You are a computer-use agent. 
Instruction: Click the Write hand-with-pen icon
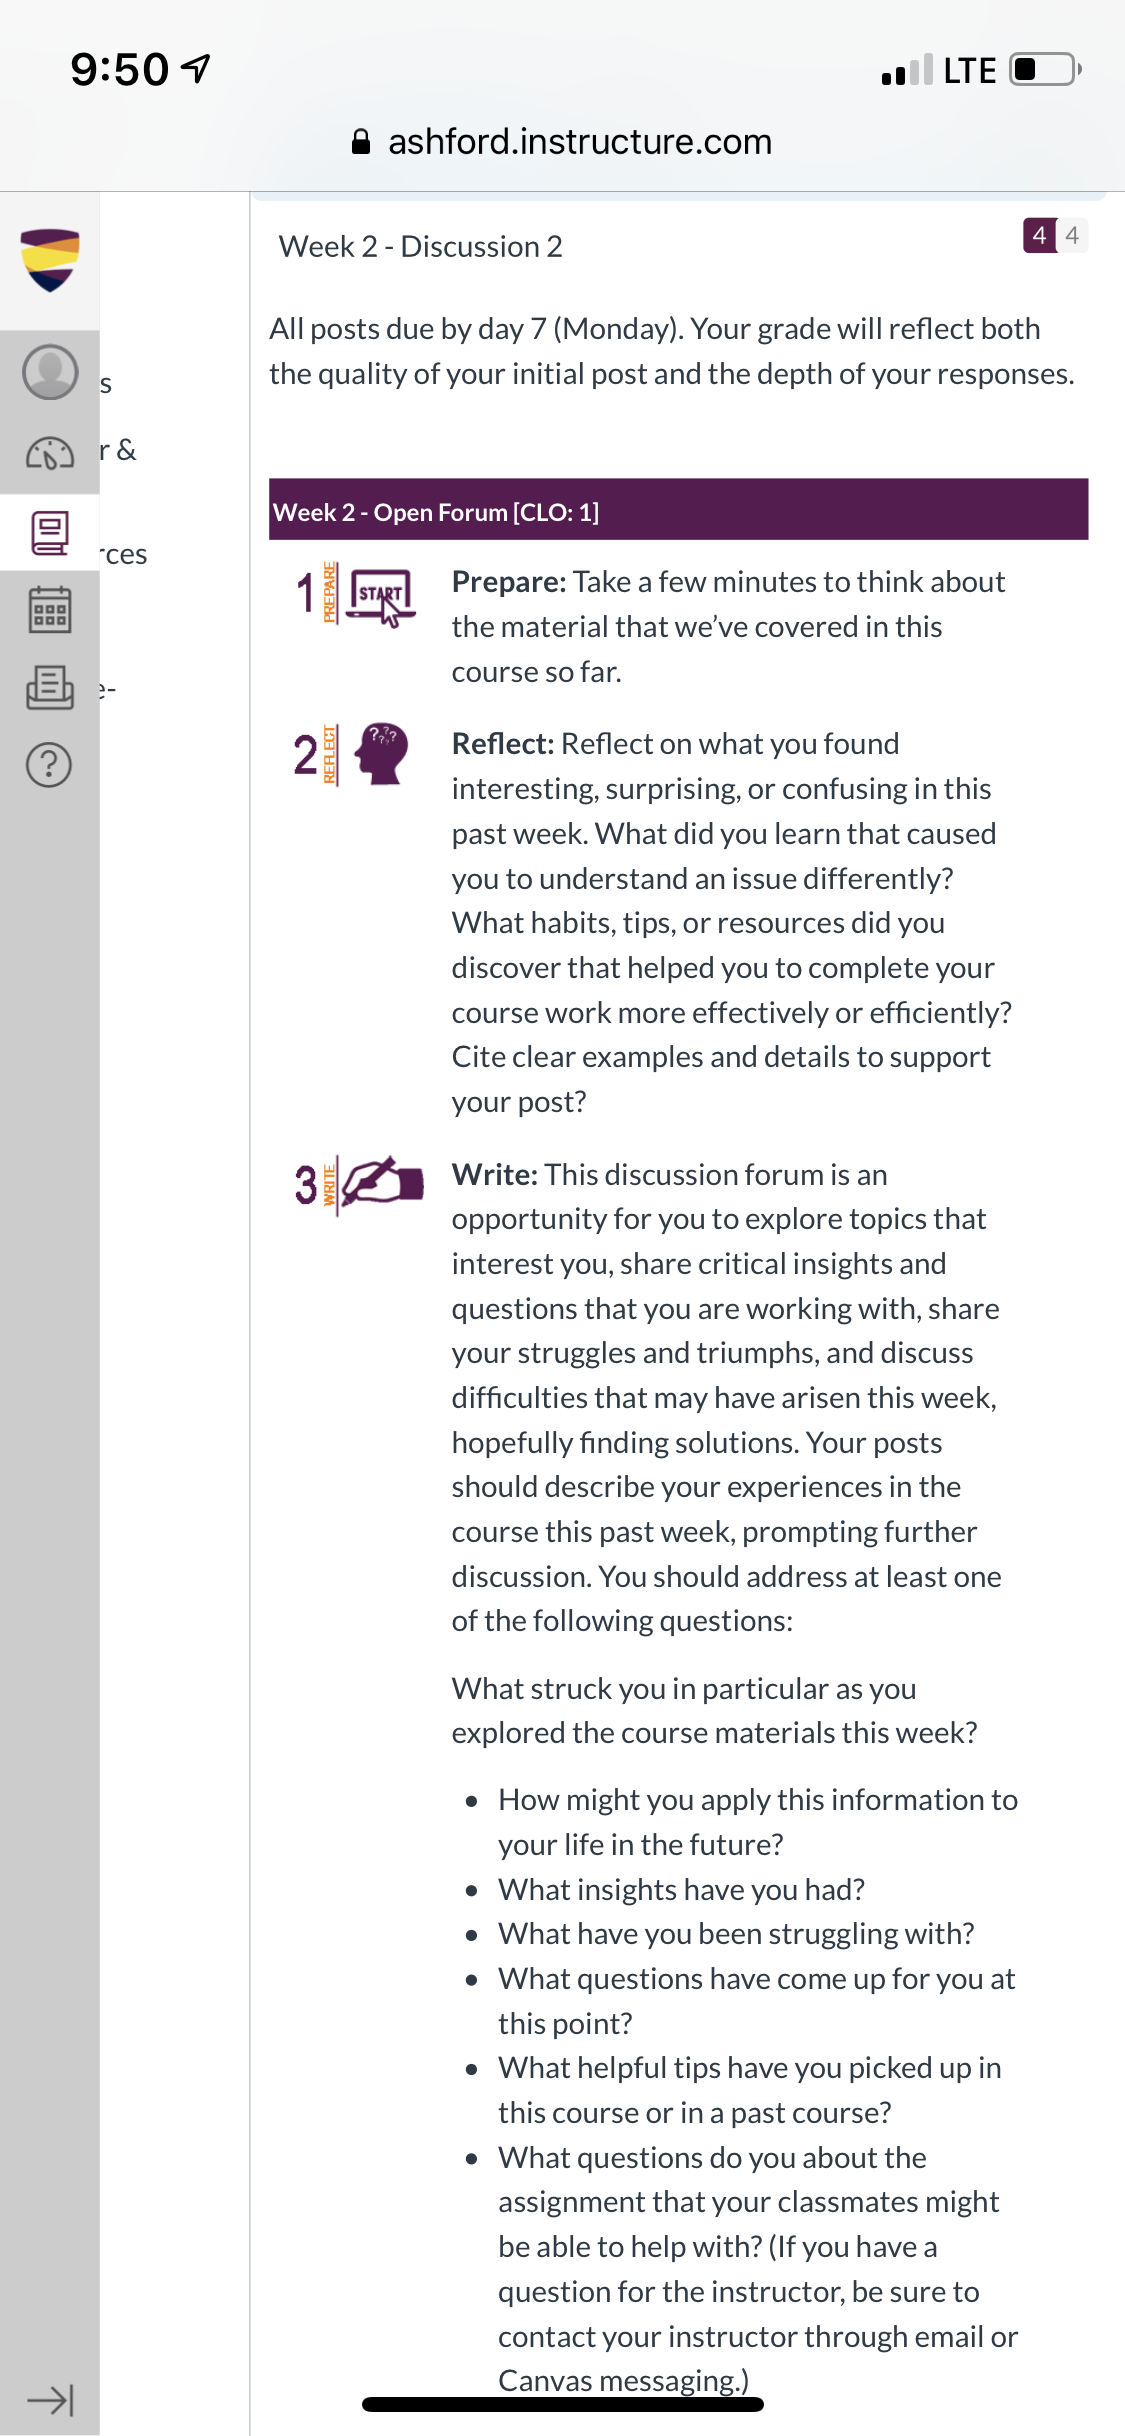click(x=381, y=1182)
